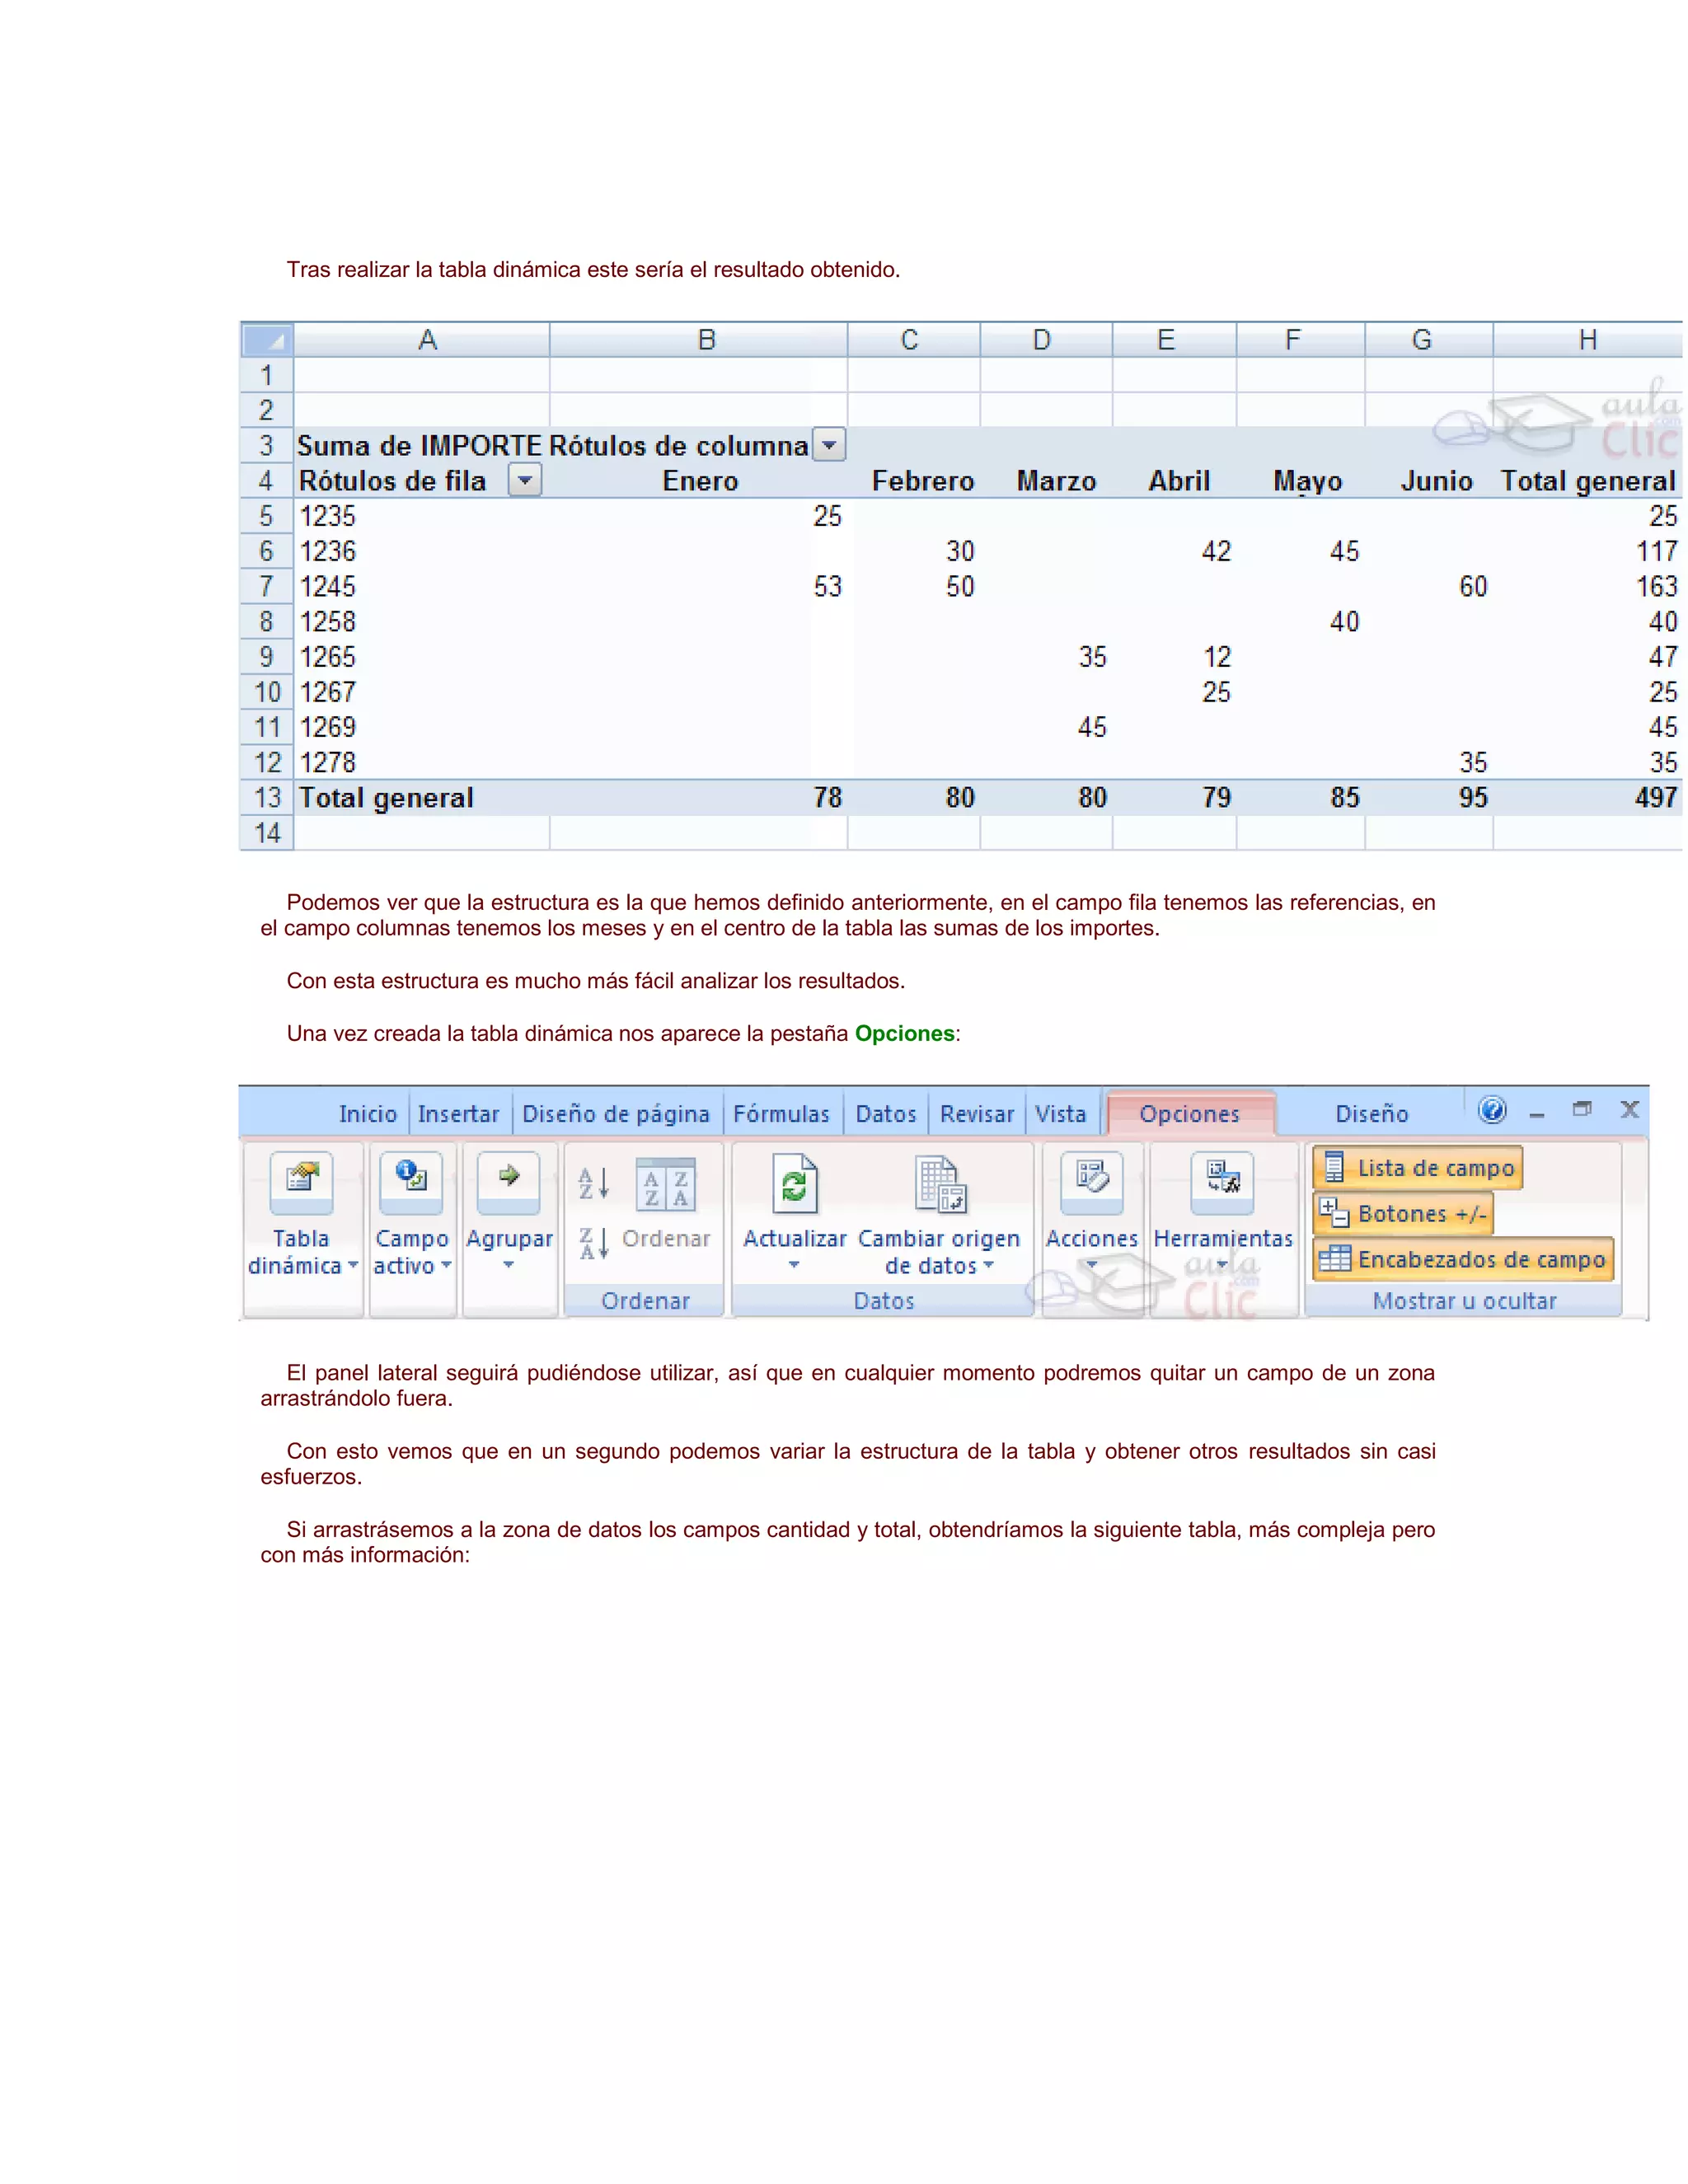This screenshot has height=2184, width=1688.
Task: Sort descending with the Z-A icon
Action: tap(593, 1244)
